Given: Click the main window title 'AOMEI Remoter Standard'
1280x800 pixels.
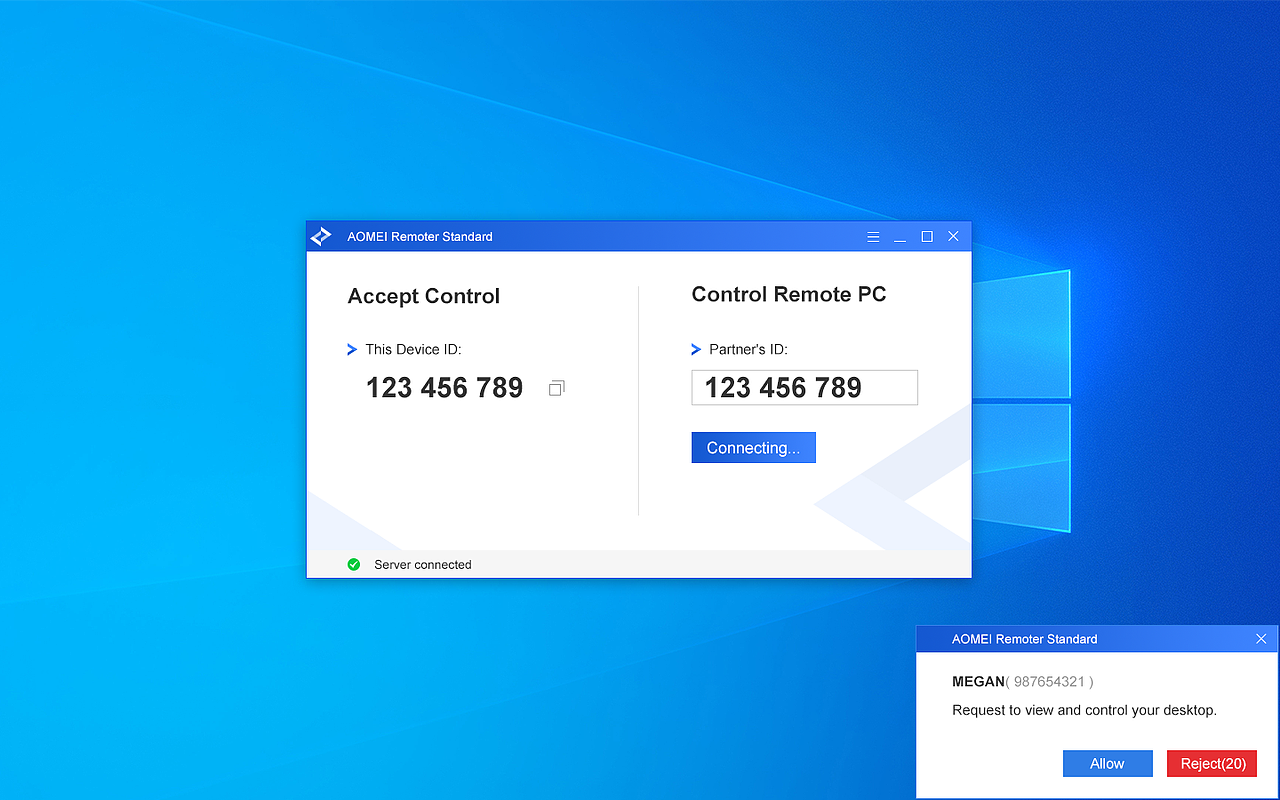Looking at the screenshot, I should (420, 237).
